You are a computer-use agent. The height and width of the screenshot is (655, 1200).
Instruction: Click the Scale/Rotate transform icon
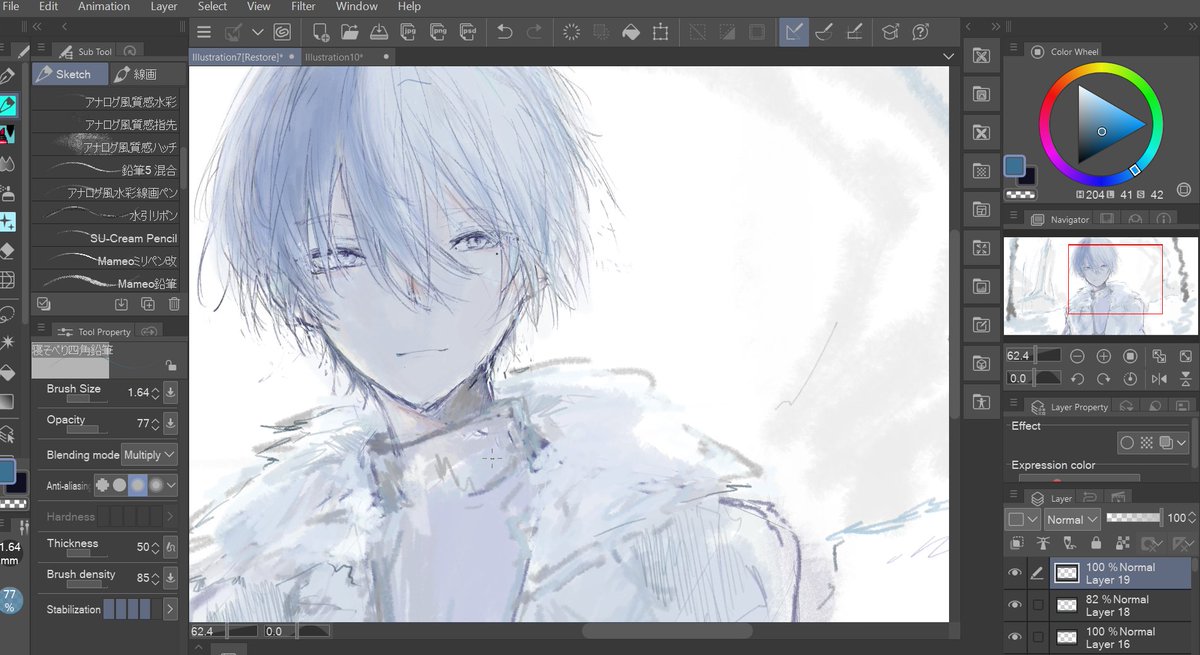point(660,32)
